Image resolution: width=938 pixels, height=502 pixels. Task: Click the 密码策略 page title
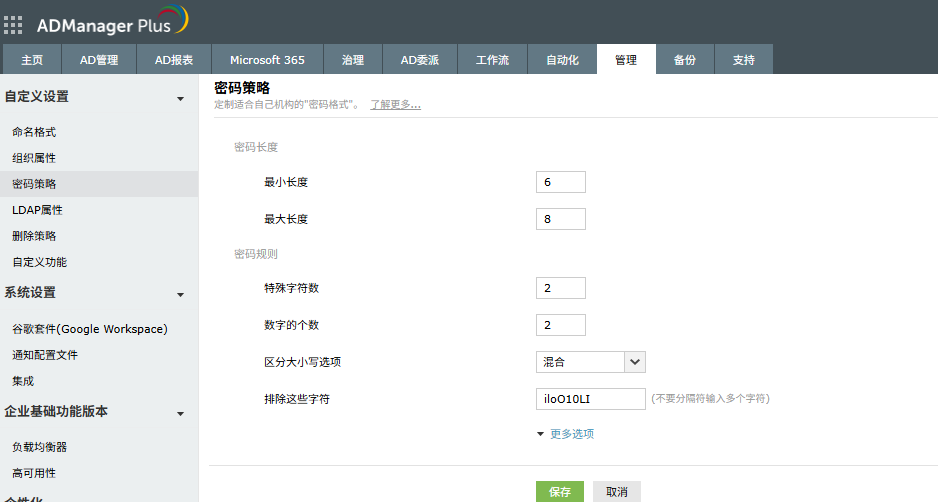242,88
